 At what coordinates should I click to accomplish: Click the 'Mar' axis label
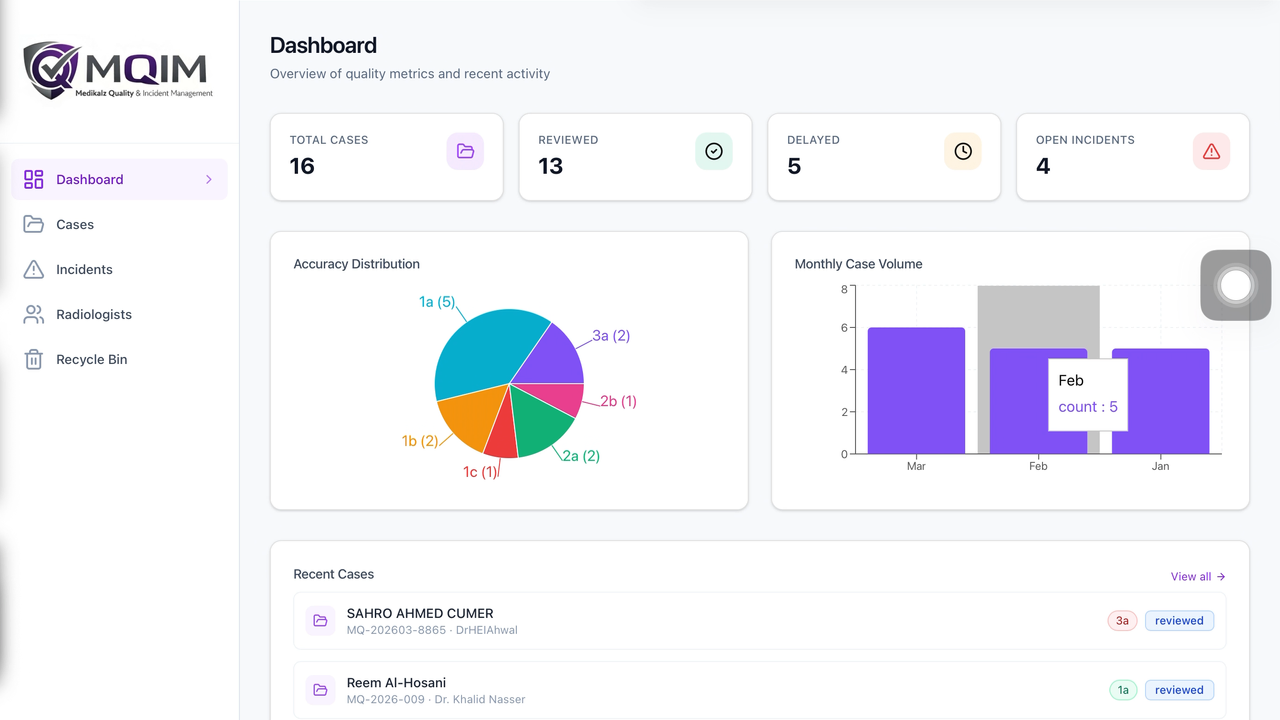916,466
